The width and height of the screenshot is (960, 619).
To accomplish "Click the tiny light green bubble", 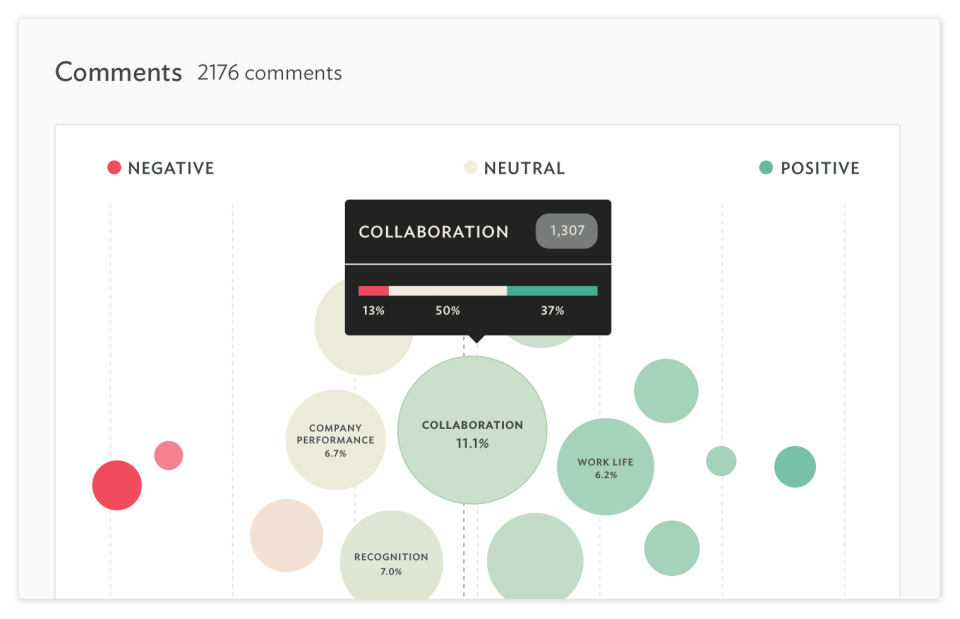I will pyautogui.click(x=721, y=461).
